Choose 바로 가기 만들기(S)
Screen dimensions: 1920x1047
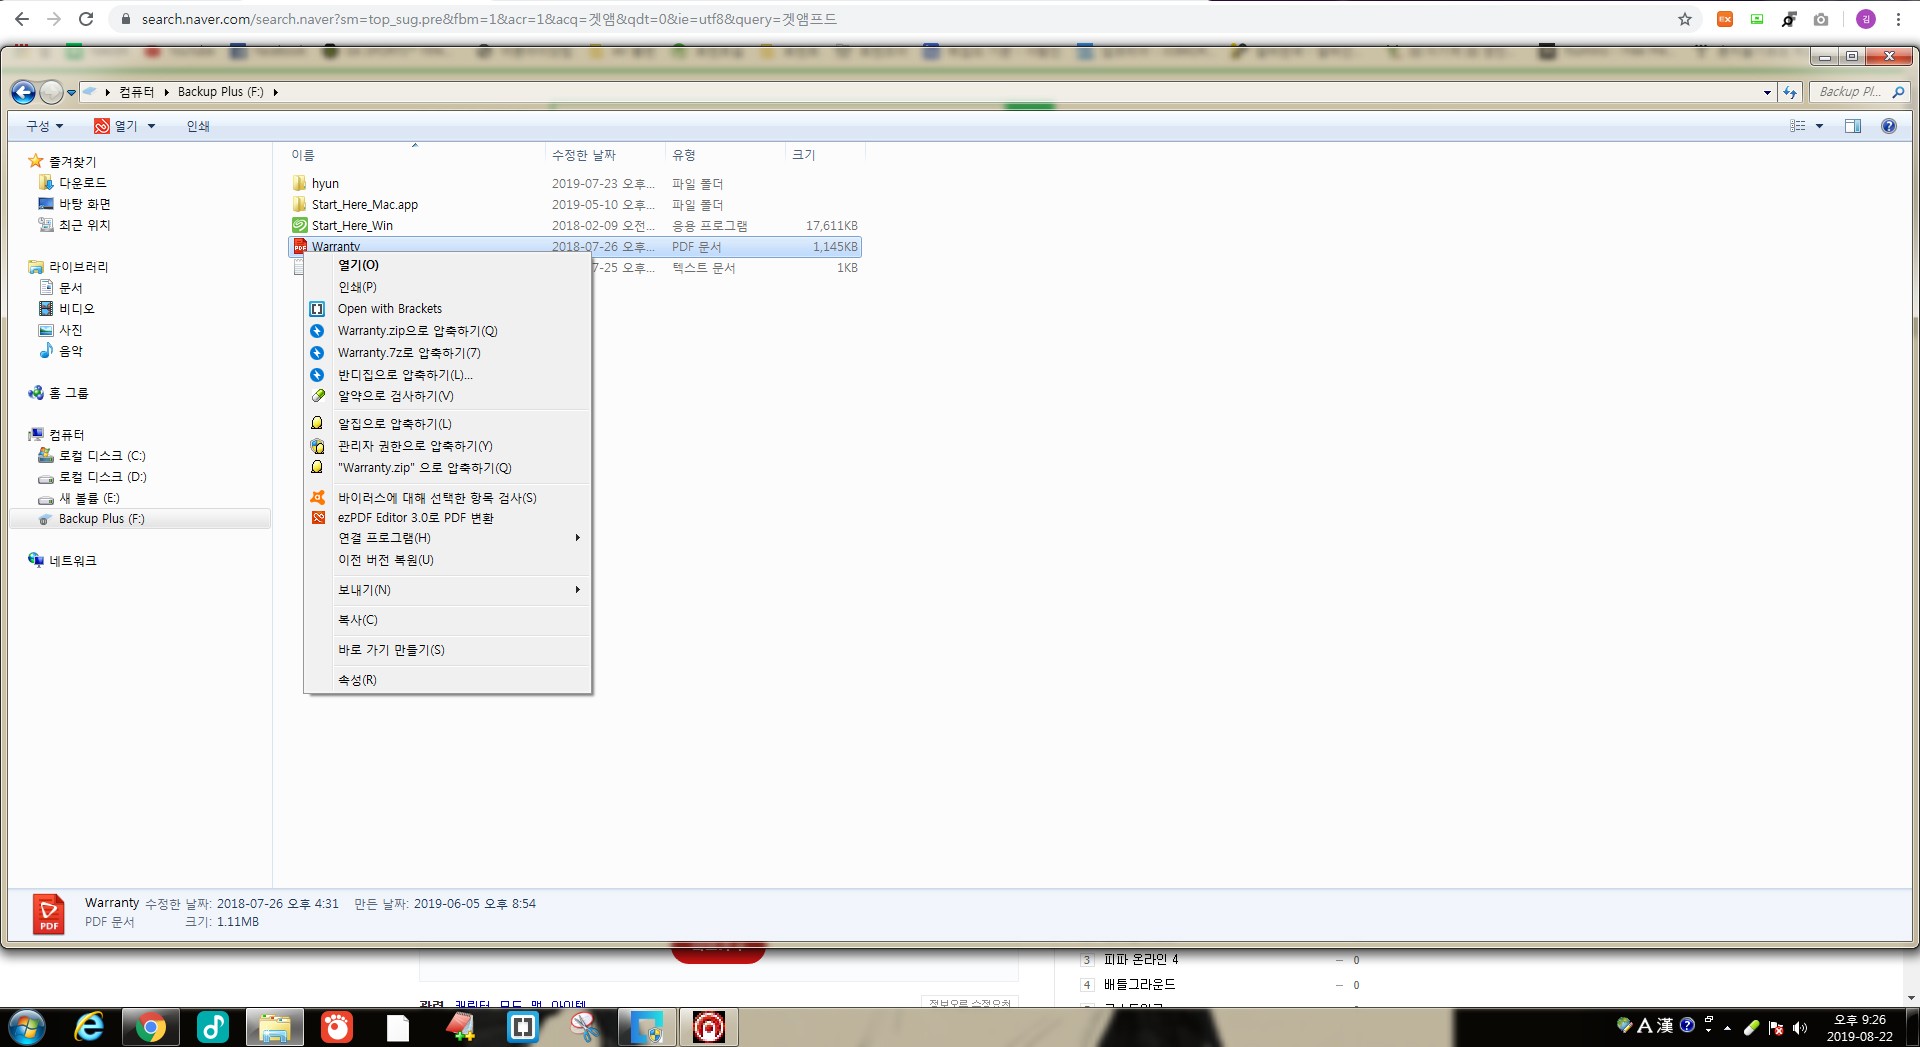click(447, 650)
